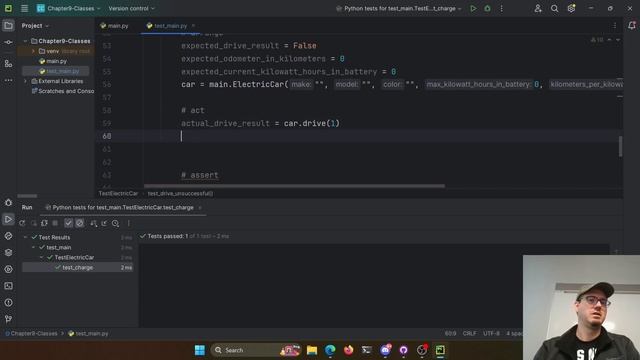Open the Python Console tool window
This screenshot has height=360, width=640.
(x=8, y=236)
